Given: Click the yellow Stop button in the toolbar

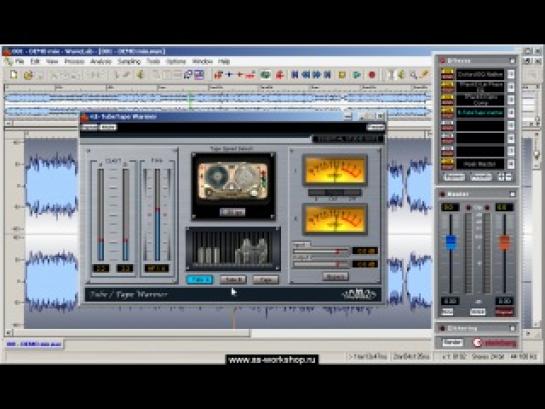Looking at the screenshot, I should (342, 75).
